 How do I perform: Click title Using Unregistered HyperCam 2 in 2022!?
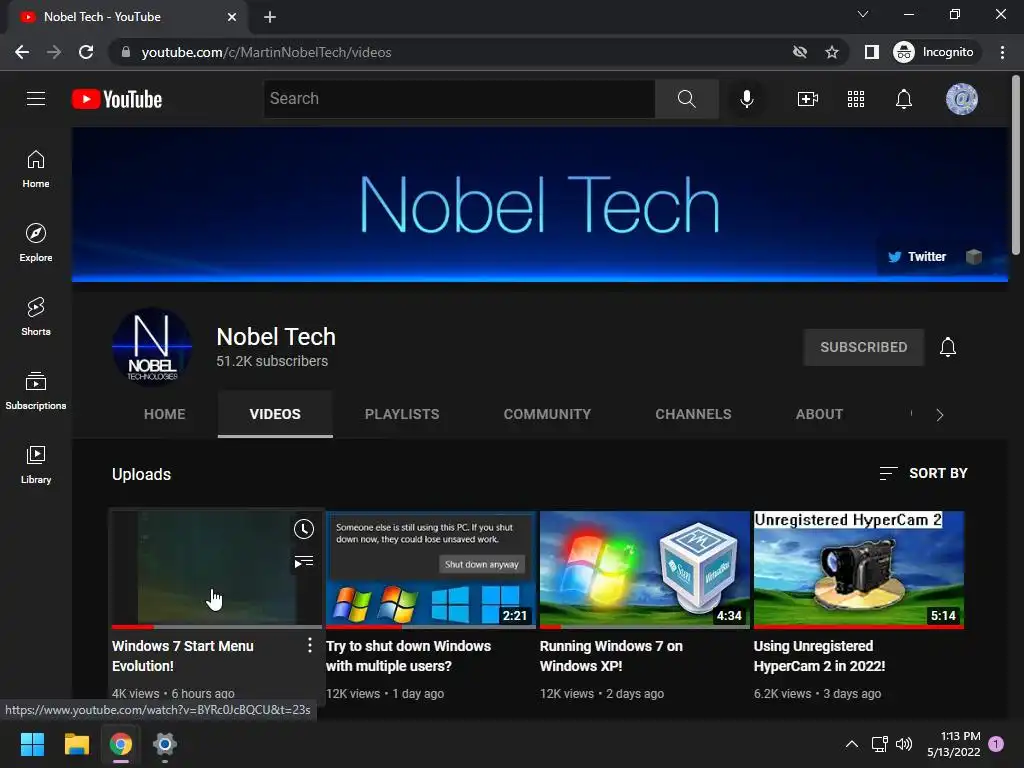click(x=819, y=656)
